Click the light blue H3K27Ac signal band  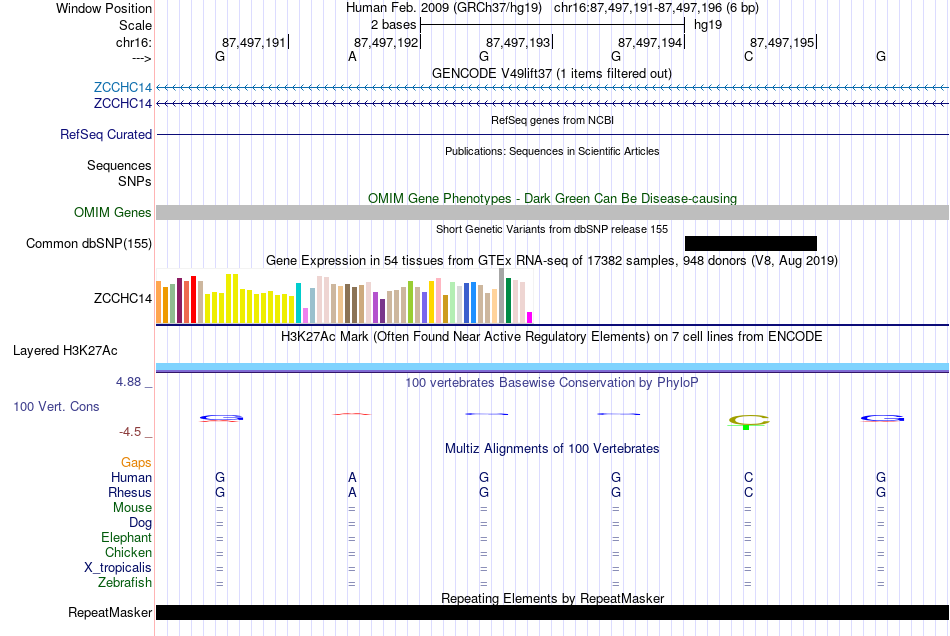(552, 367)
